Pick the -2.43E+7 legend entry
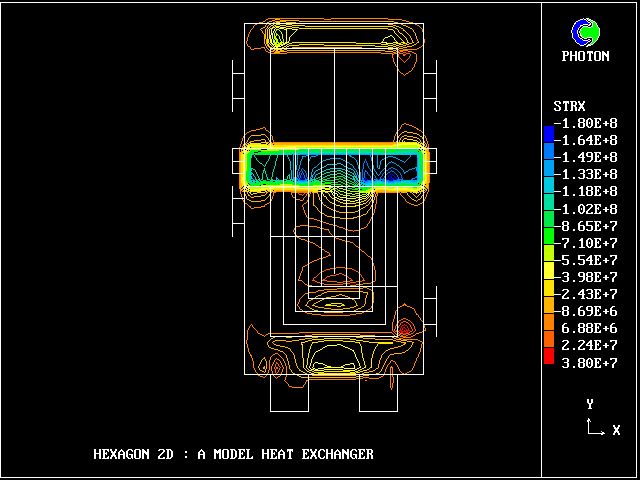 coord(588,294)
